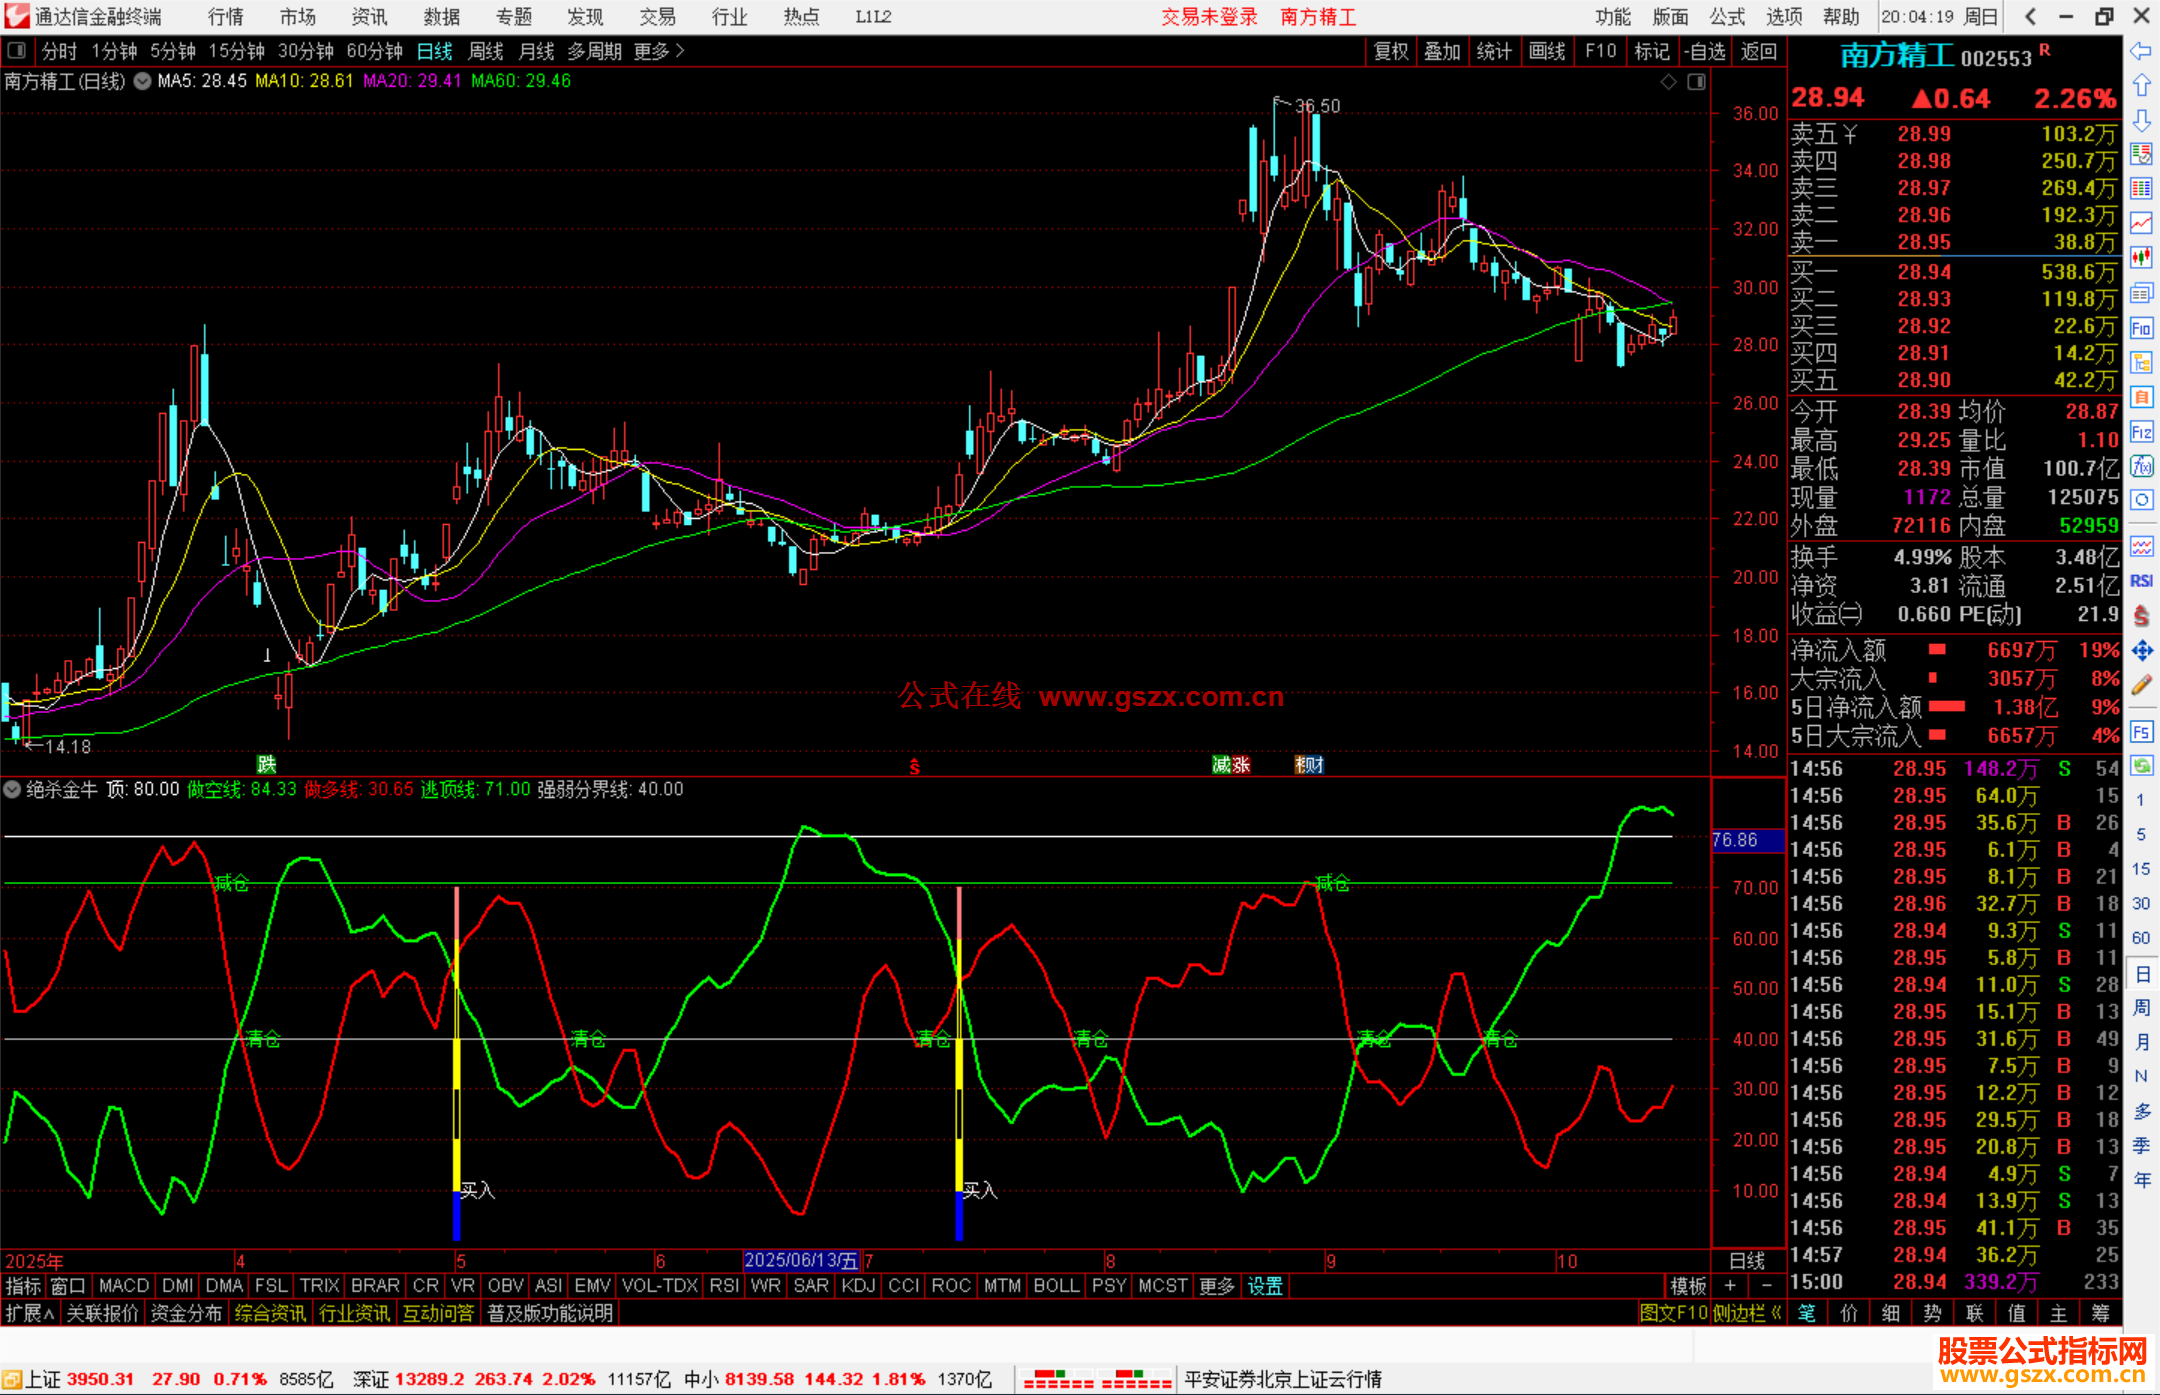
Task: Click the candlestick chart sidebar icon
Action: pos(2141,258)
